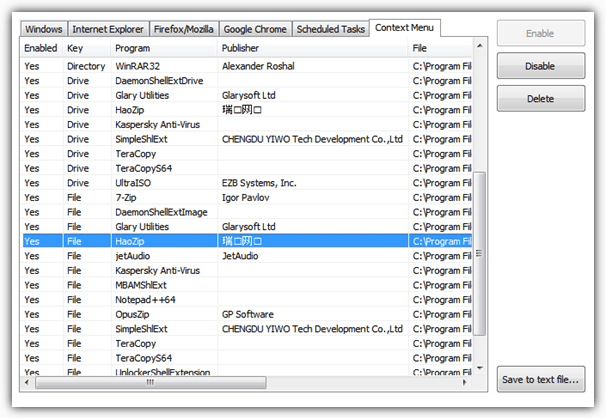Sort by Enabled column header
Viewport: 606px width, 418px height.
pos(41,48)
